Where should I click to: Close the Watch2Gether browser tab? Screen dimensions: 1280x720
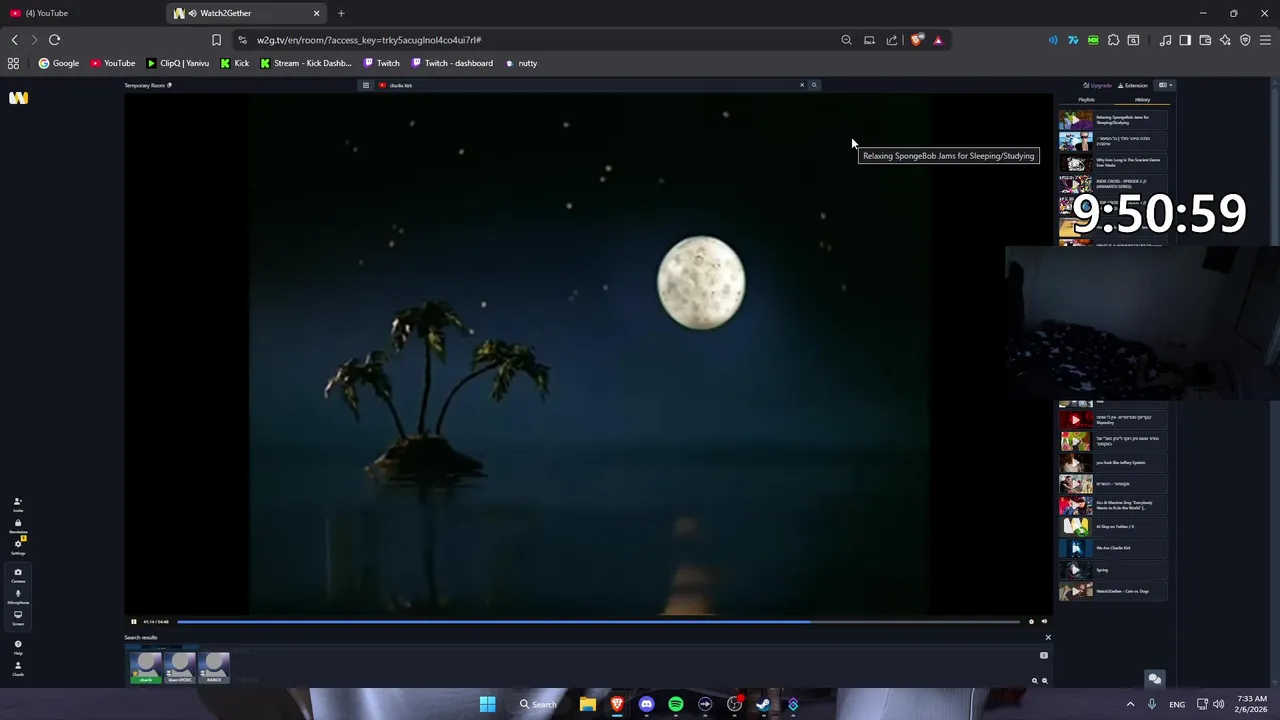(x=317, y=13)
